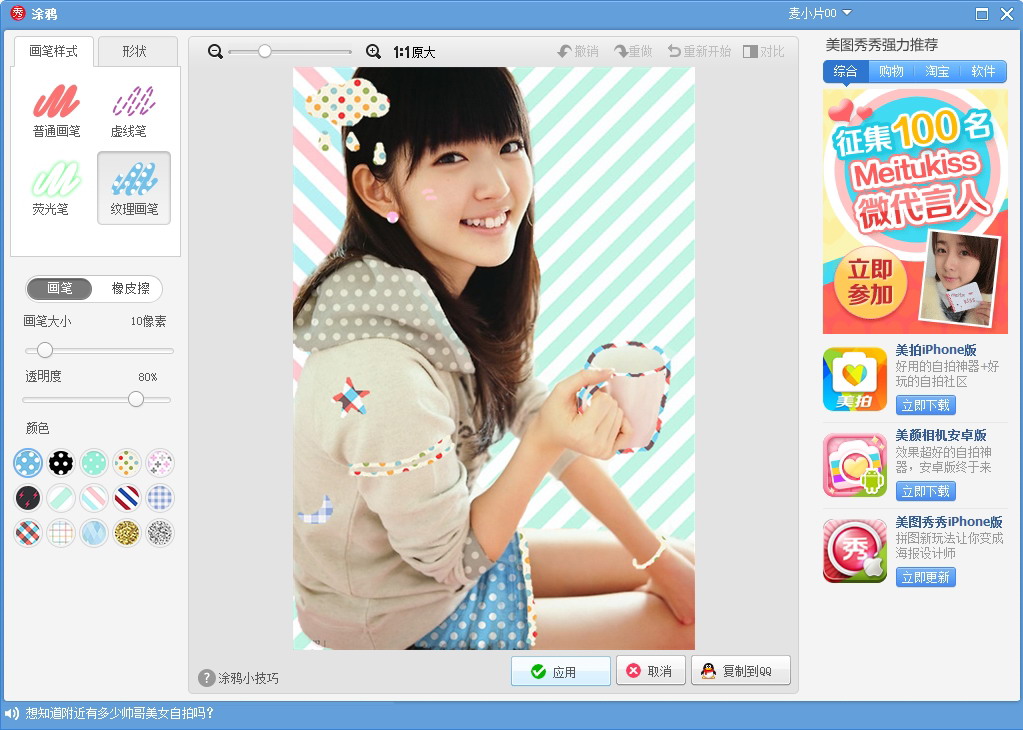Click the 复制到QQ button
Viewport: 1023px width, 730px height.
(741, 671)
